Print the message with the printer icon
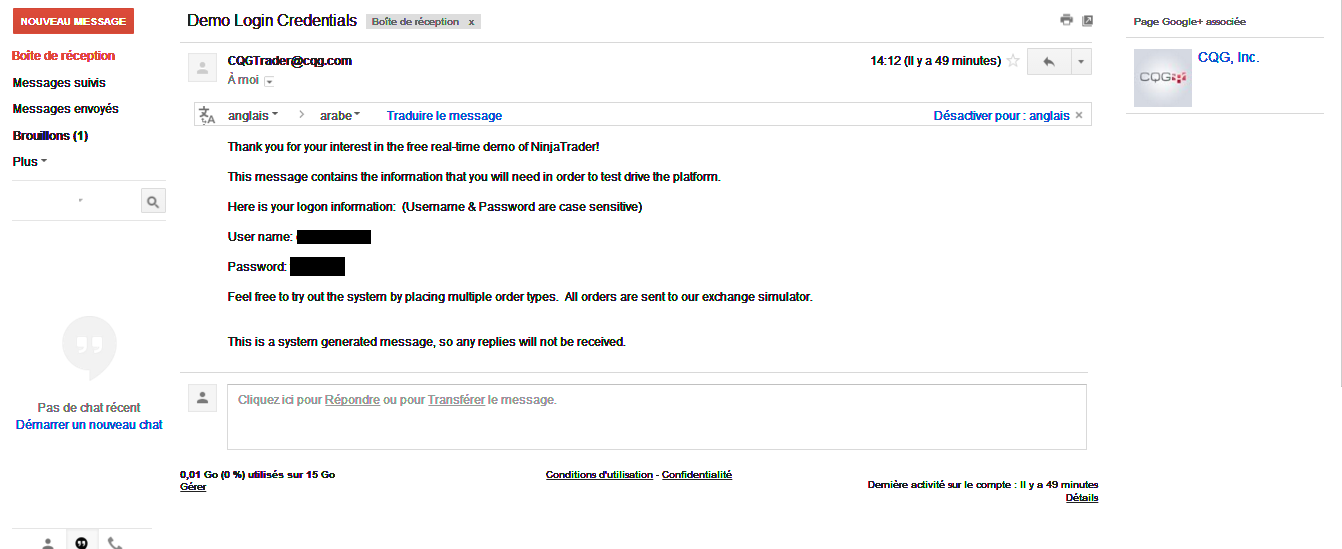 tap(1066, 20)
